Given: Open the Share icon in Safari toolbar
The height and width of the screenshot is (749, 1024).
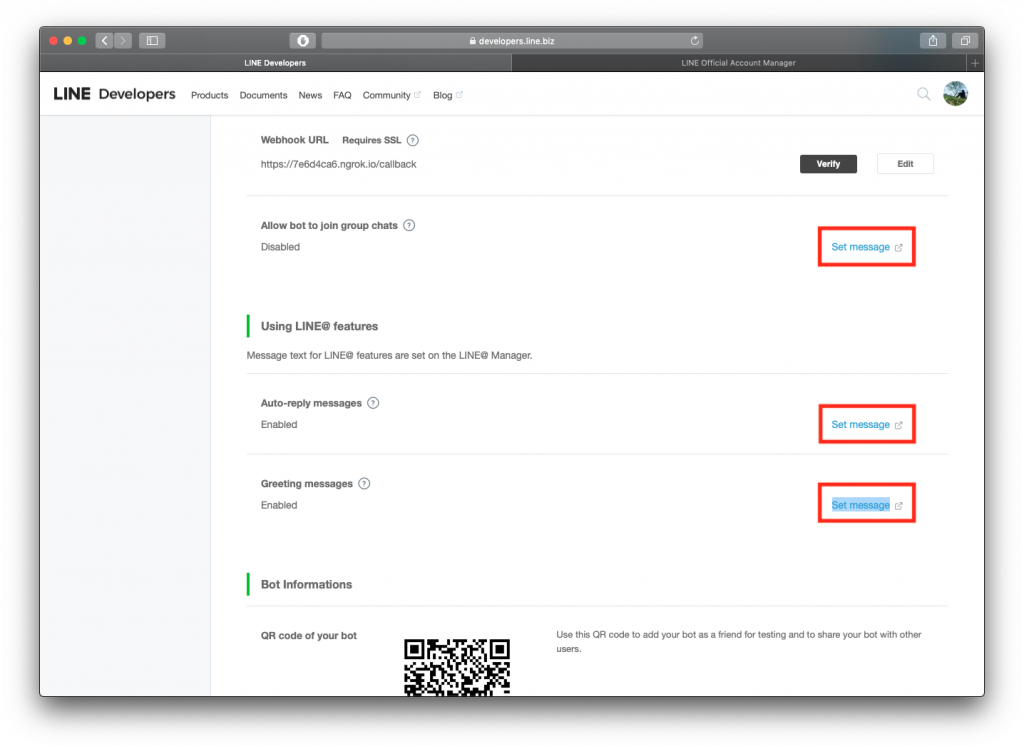Looking at the screenshot, I should 933,40.
